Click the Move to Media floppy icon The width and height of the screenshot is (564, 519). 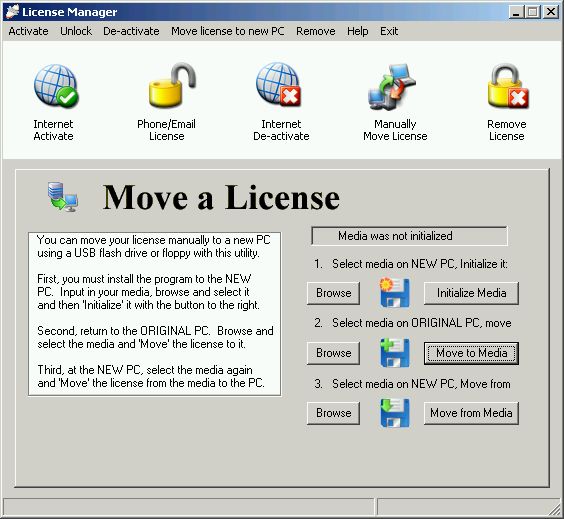(394, 352)
